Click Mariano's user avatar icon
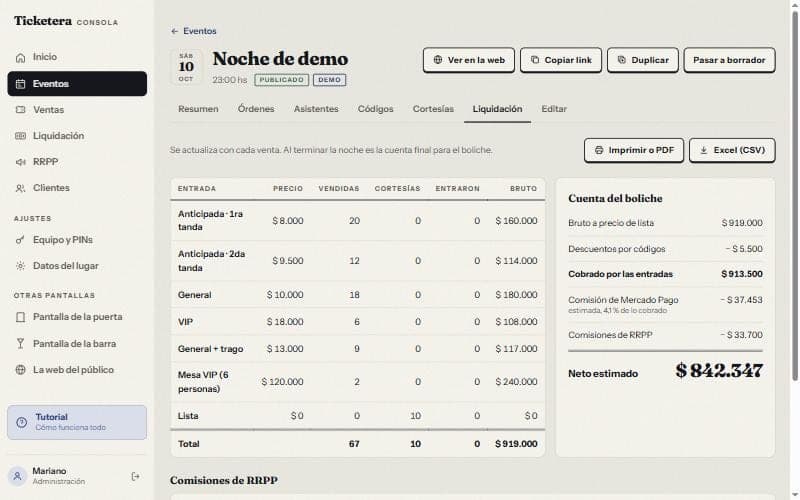Screen dimensions: 800x500 17,476
